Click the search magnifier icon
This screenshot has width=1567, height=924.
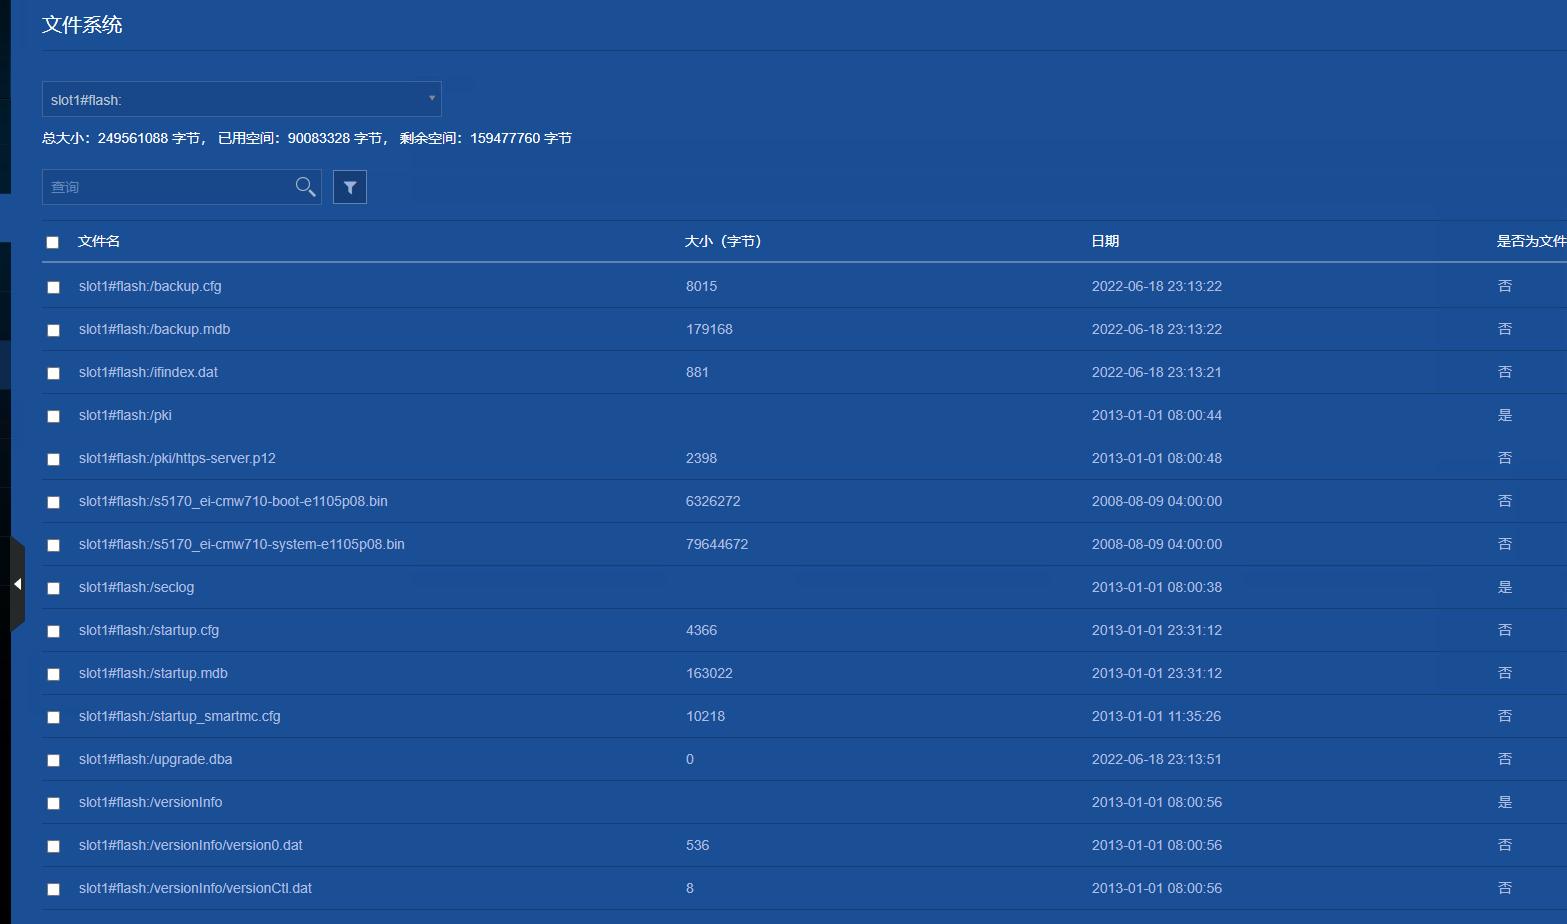pos(305,186)
